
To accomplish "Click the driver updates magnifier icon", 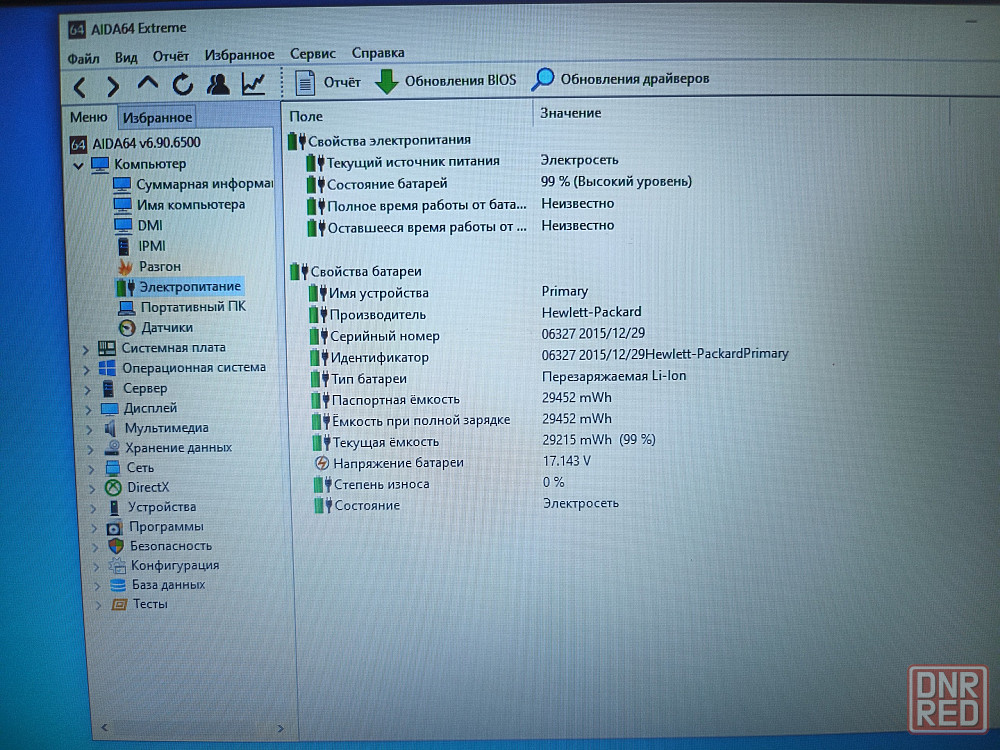I will coord(543,79).
